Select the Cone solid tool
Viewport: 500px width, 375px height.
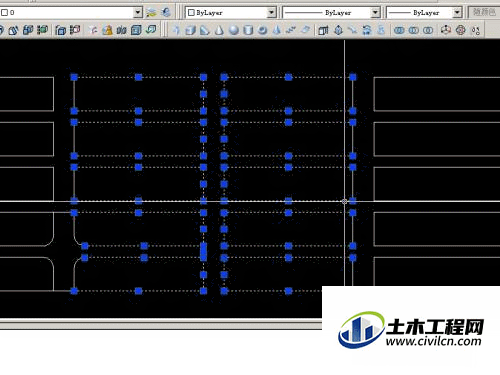coord(219,30)
